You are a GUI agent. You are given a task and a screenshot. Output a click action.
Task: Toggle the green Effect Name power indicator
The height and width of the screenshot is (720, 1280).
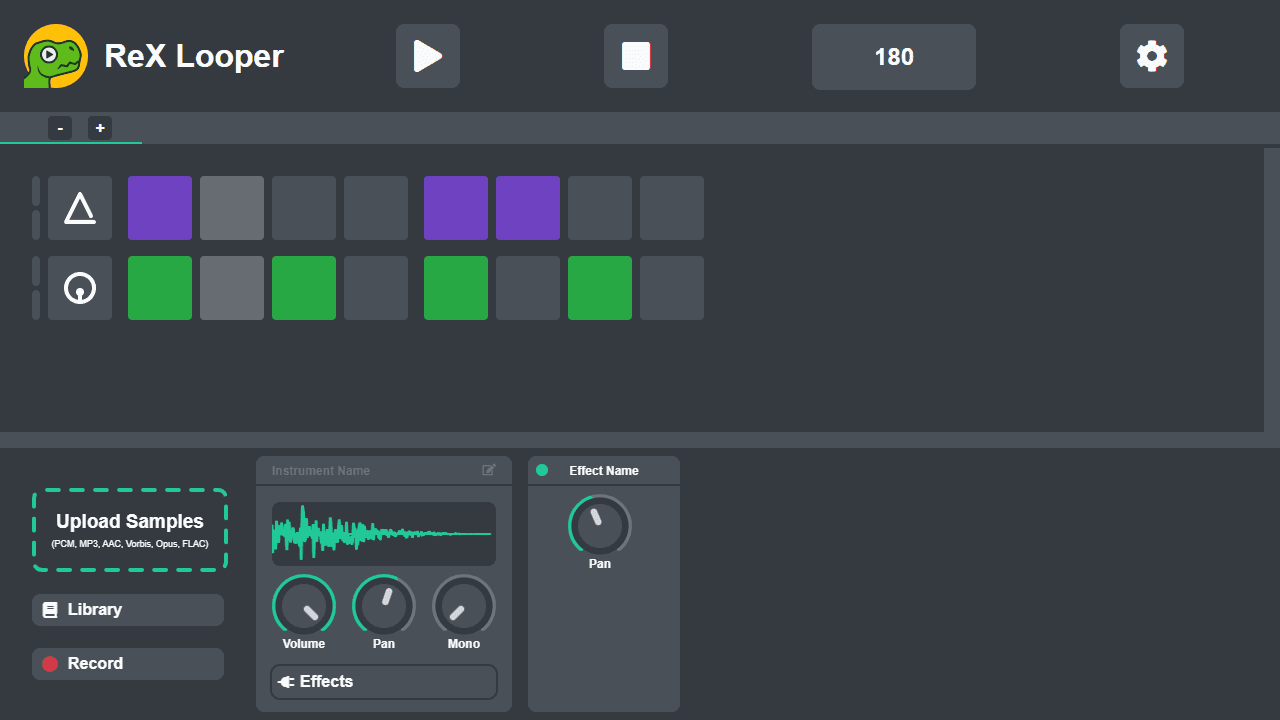pyautogui.click(x=542, y=470)
